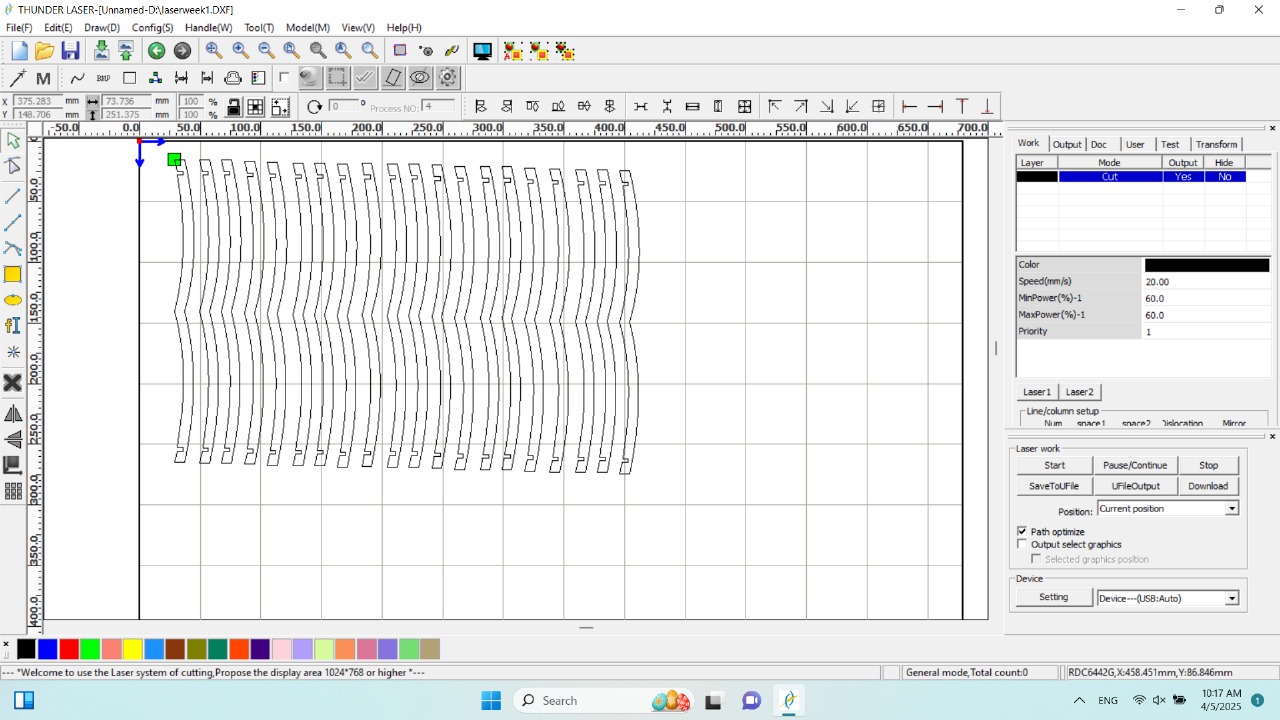Click the eye preview icon in second toolbar
This screenshot has width=1280, height=720.
[420, 78]
